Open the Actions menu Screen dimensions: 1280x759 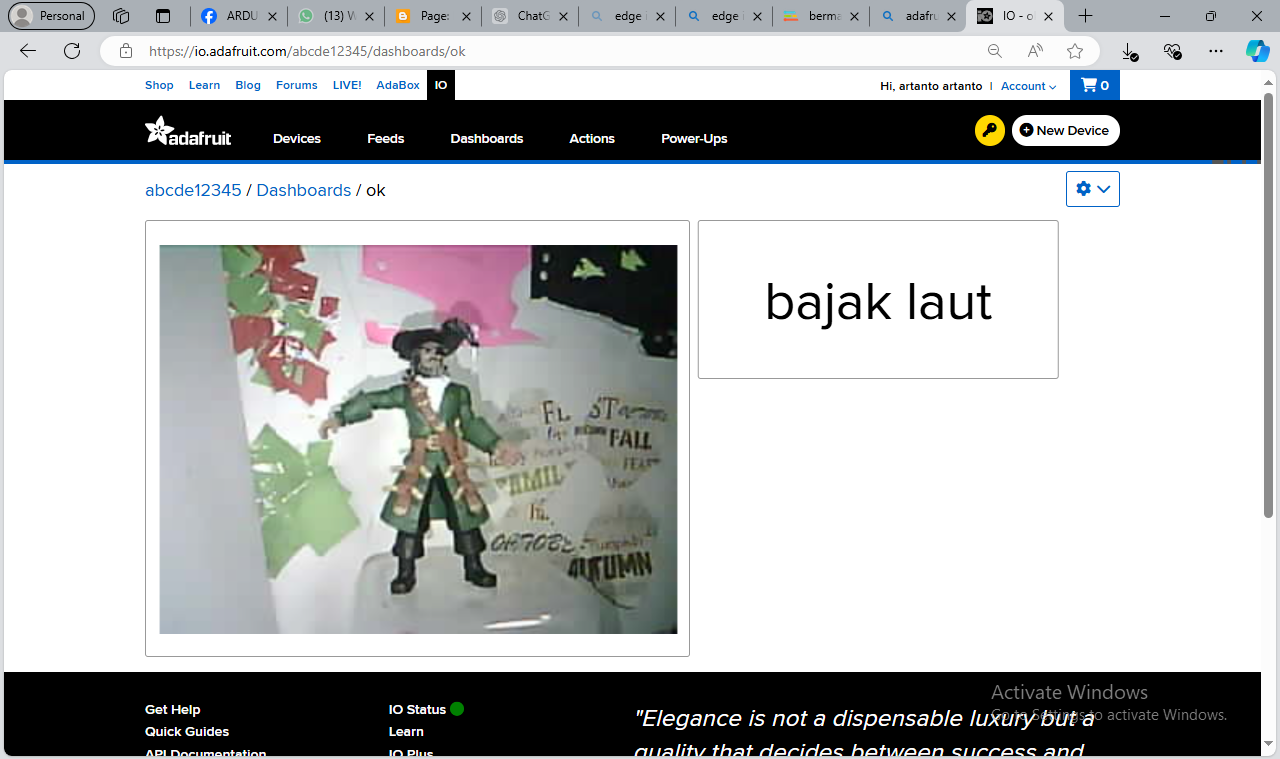pos(592,139)
